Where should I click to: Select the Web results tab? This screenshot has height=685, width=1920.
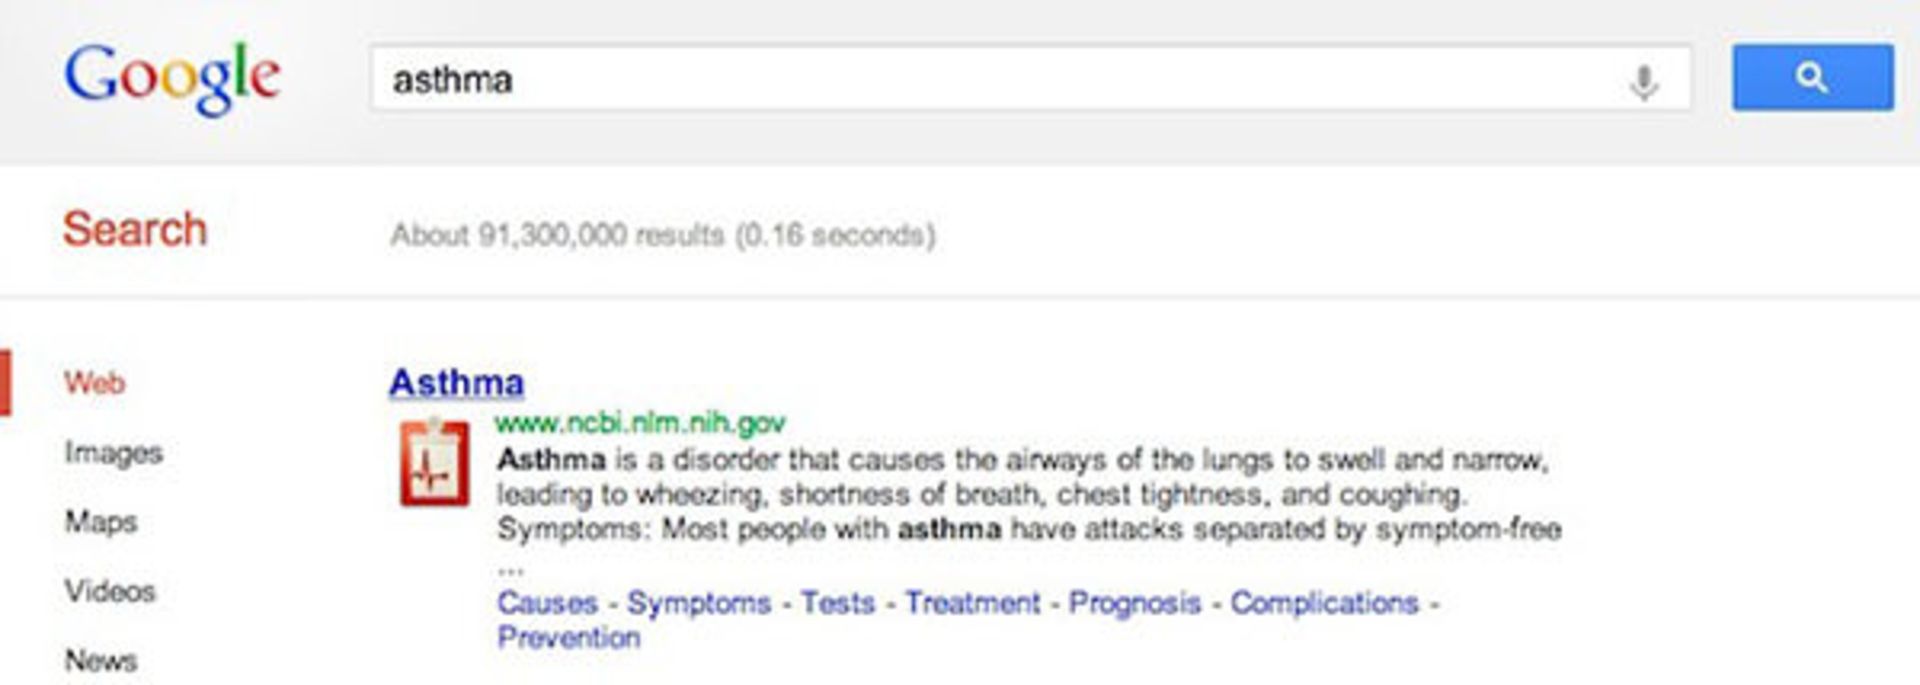(x=94, y=382)
